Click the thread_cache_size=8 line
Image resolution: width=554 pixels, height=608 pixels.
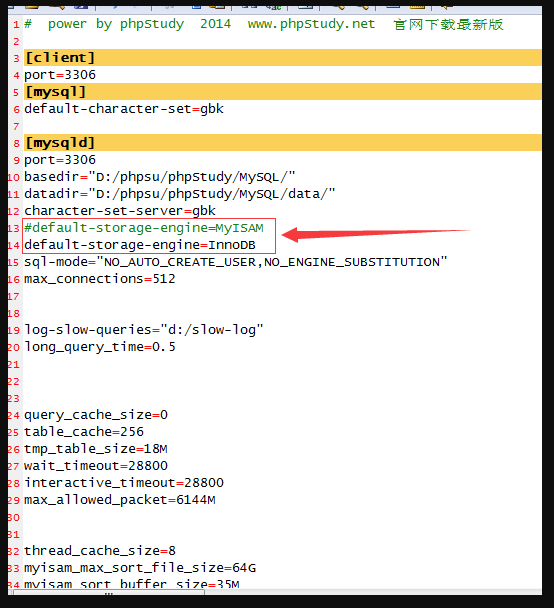[x=100, y=551]
